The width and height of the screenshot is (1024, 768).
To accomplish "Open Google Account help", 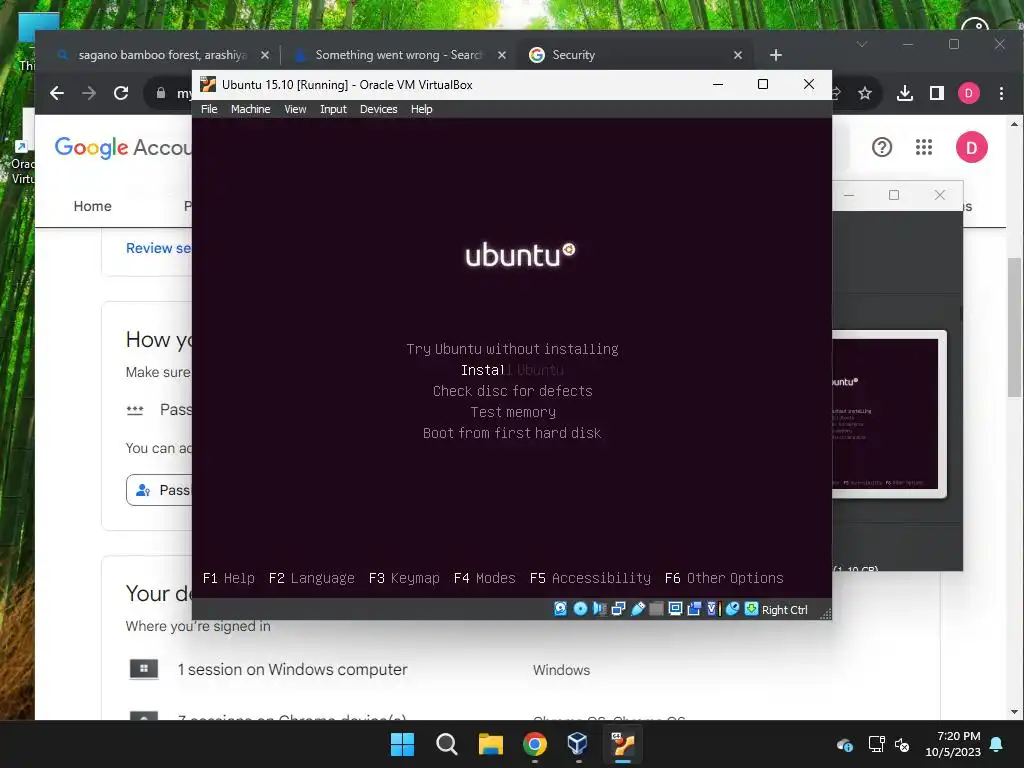I will coord(882,147).
